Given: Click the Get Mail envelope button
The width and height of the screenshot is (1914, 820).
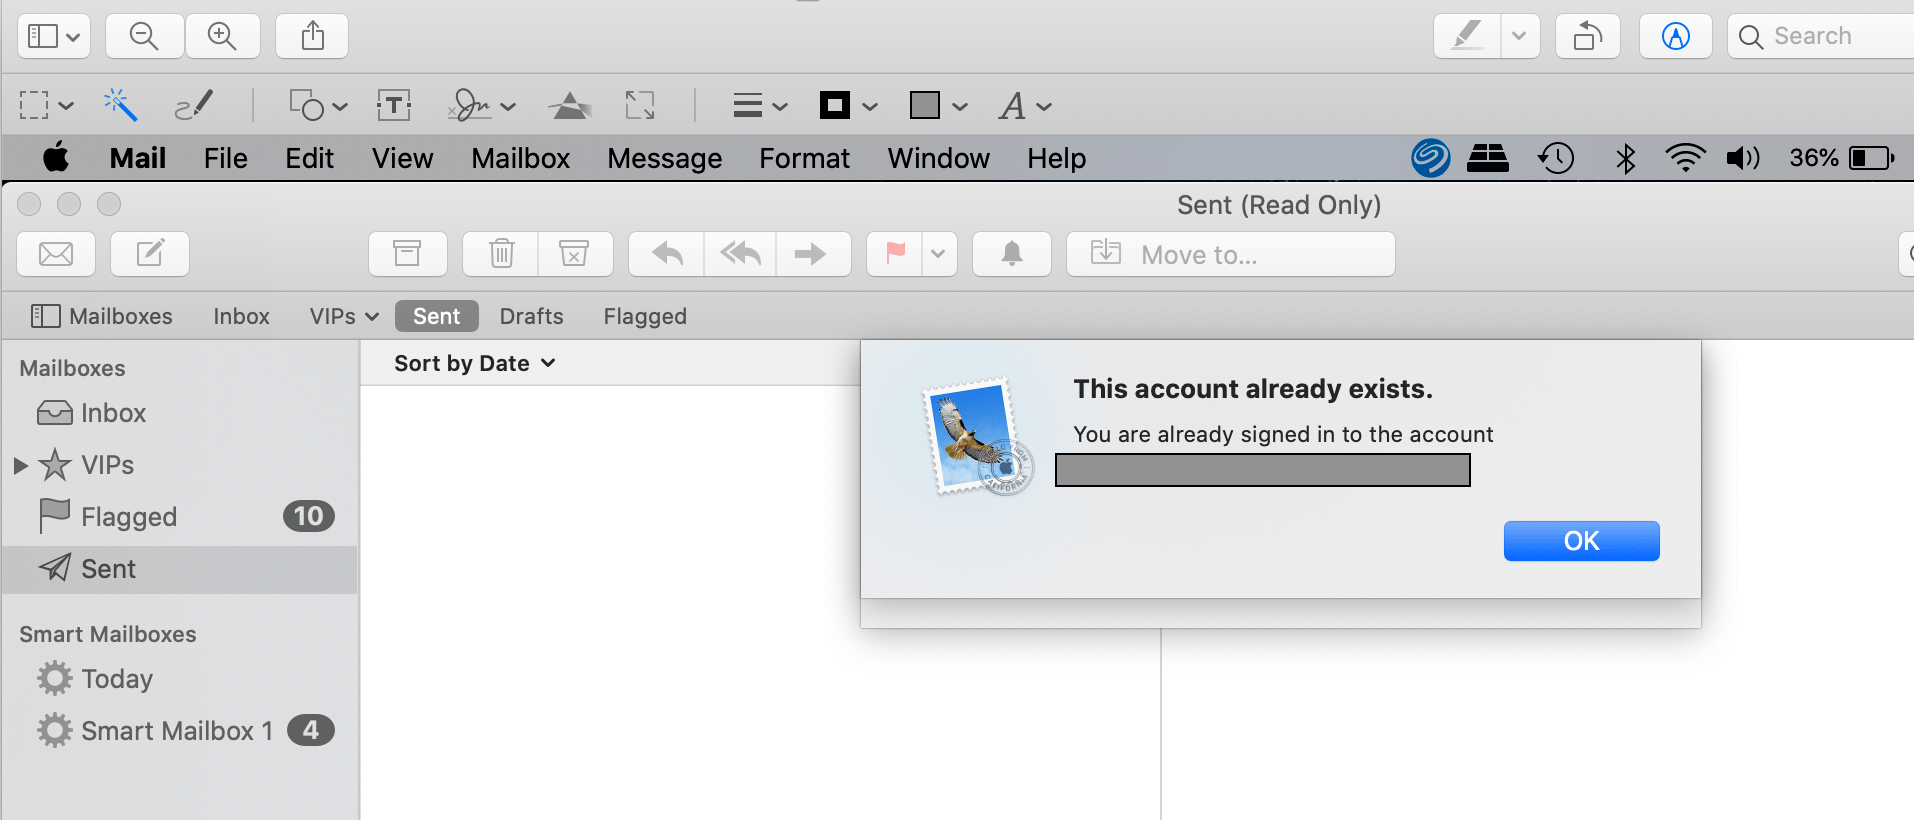Looking at the screenshot, I should point(56,254).
